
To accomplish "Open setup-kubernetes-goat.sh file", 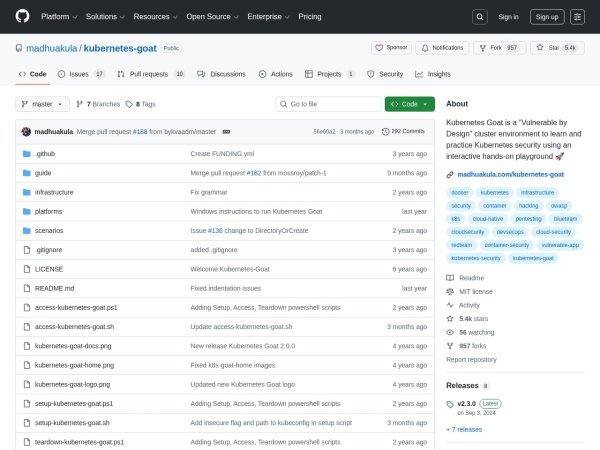I will pyautogui.click(x=72, y=423).
